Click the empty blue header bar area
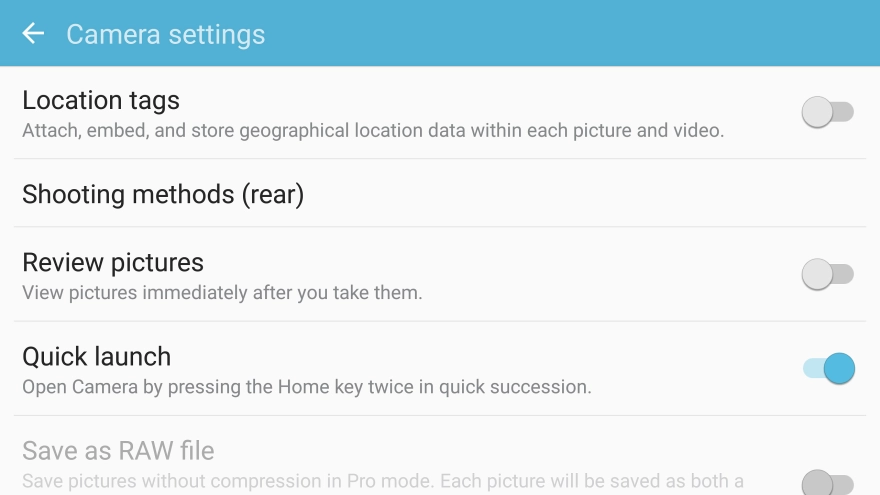 [572, 34]
